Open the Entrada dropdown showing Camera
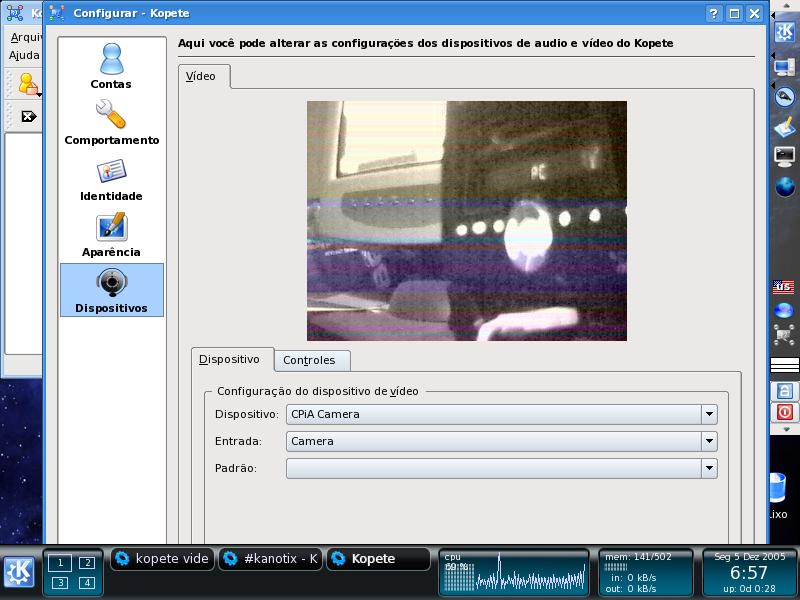800x600 pixels. (502, 441)
